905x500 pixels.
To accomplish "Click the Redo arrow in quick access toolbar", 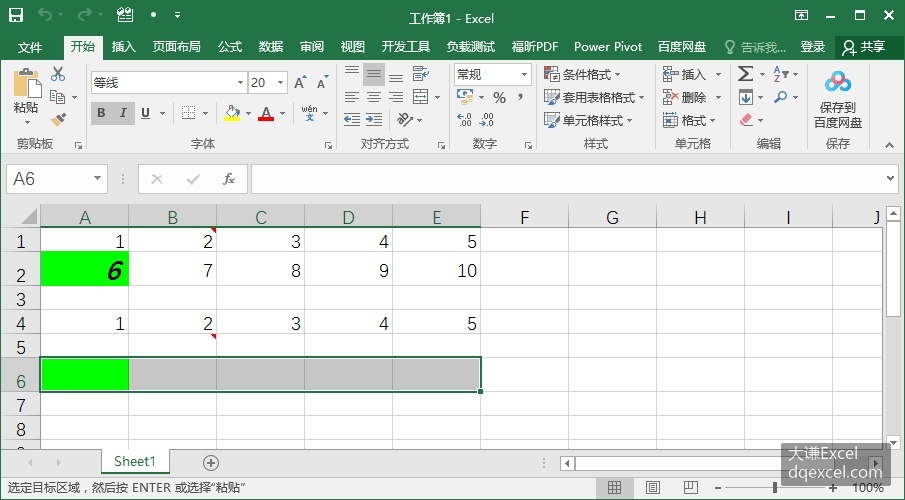I will 85,15.
